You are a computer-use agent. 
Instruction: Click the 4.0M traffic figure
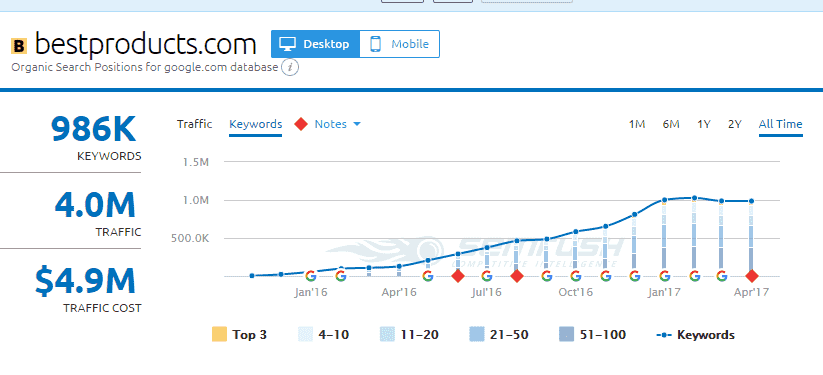click(95, 205)
